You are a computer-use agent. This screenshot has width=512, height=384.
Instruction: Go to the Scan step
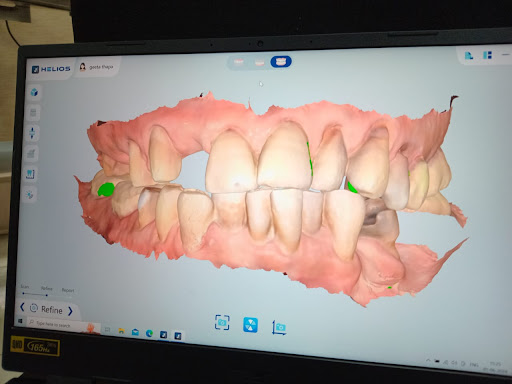click(x=25, y=287)
